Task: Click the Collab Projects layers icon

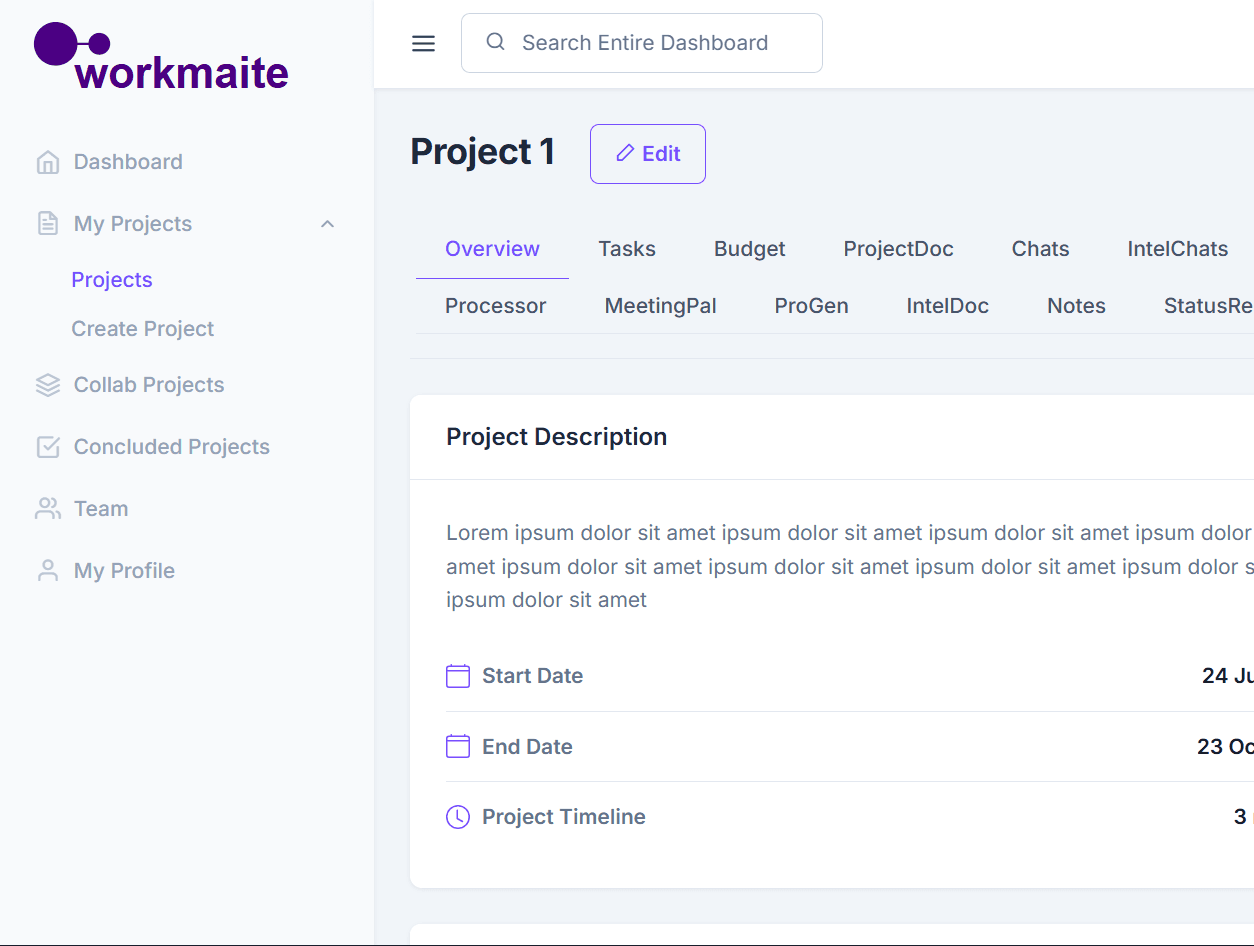Action: pos(47,385)
